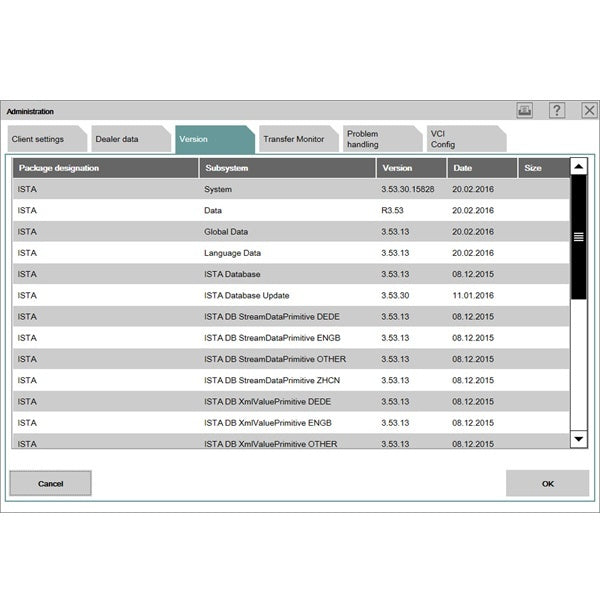Click the Global Data version 3.53.13
The height and width of the screenshot is (600, 600).
tap(395, 232)
